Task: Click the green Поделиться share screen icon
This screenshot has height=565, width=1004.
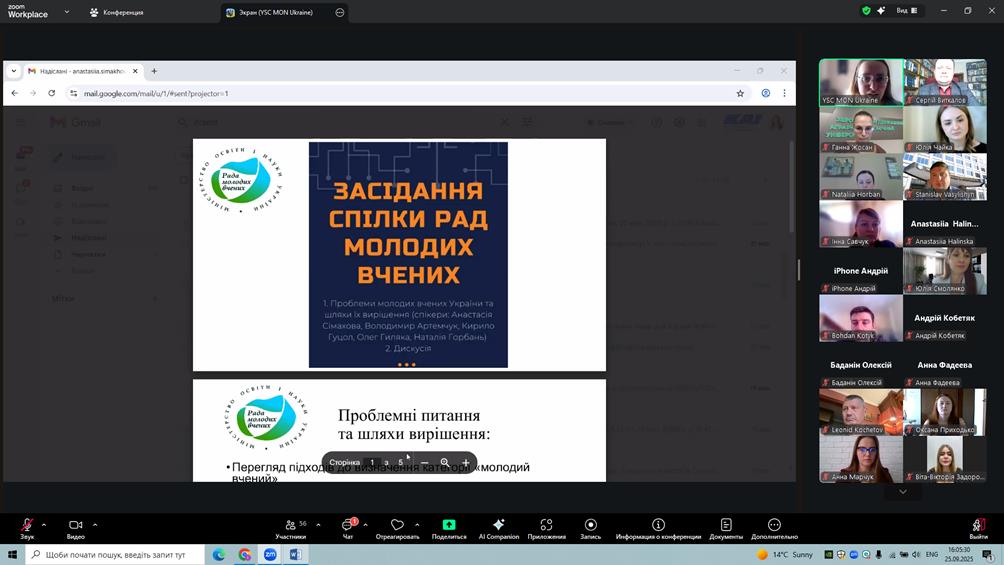Action: tap(449, 526)
